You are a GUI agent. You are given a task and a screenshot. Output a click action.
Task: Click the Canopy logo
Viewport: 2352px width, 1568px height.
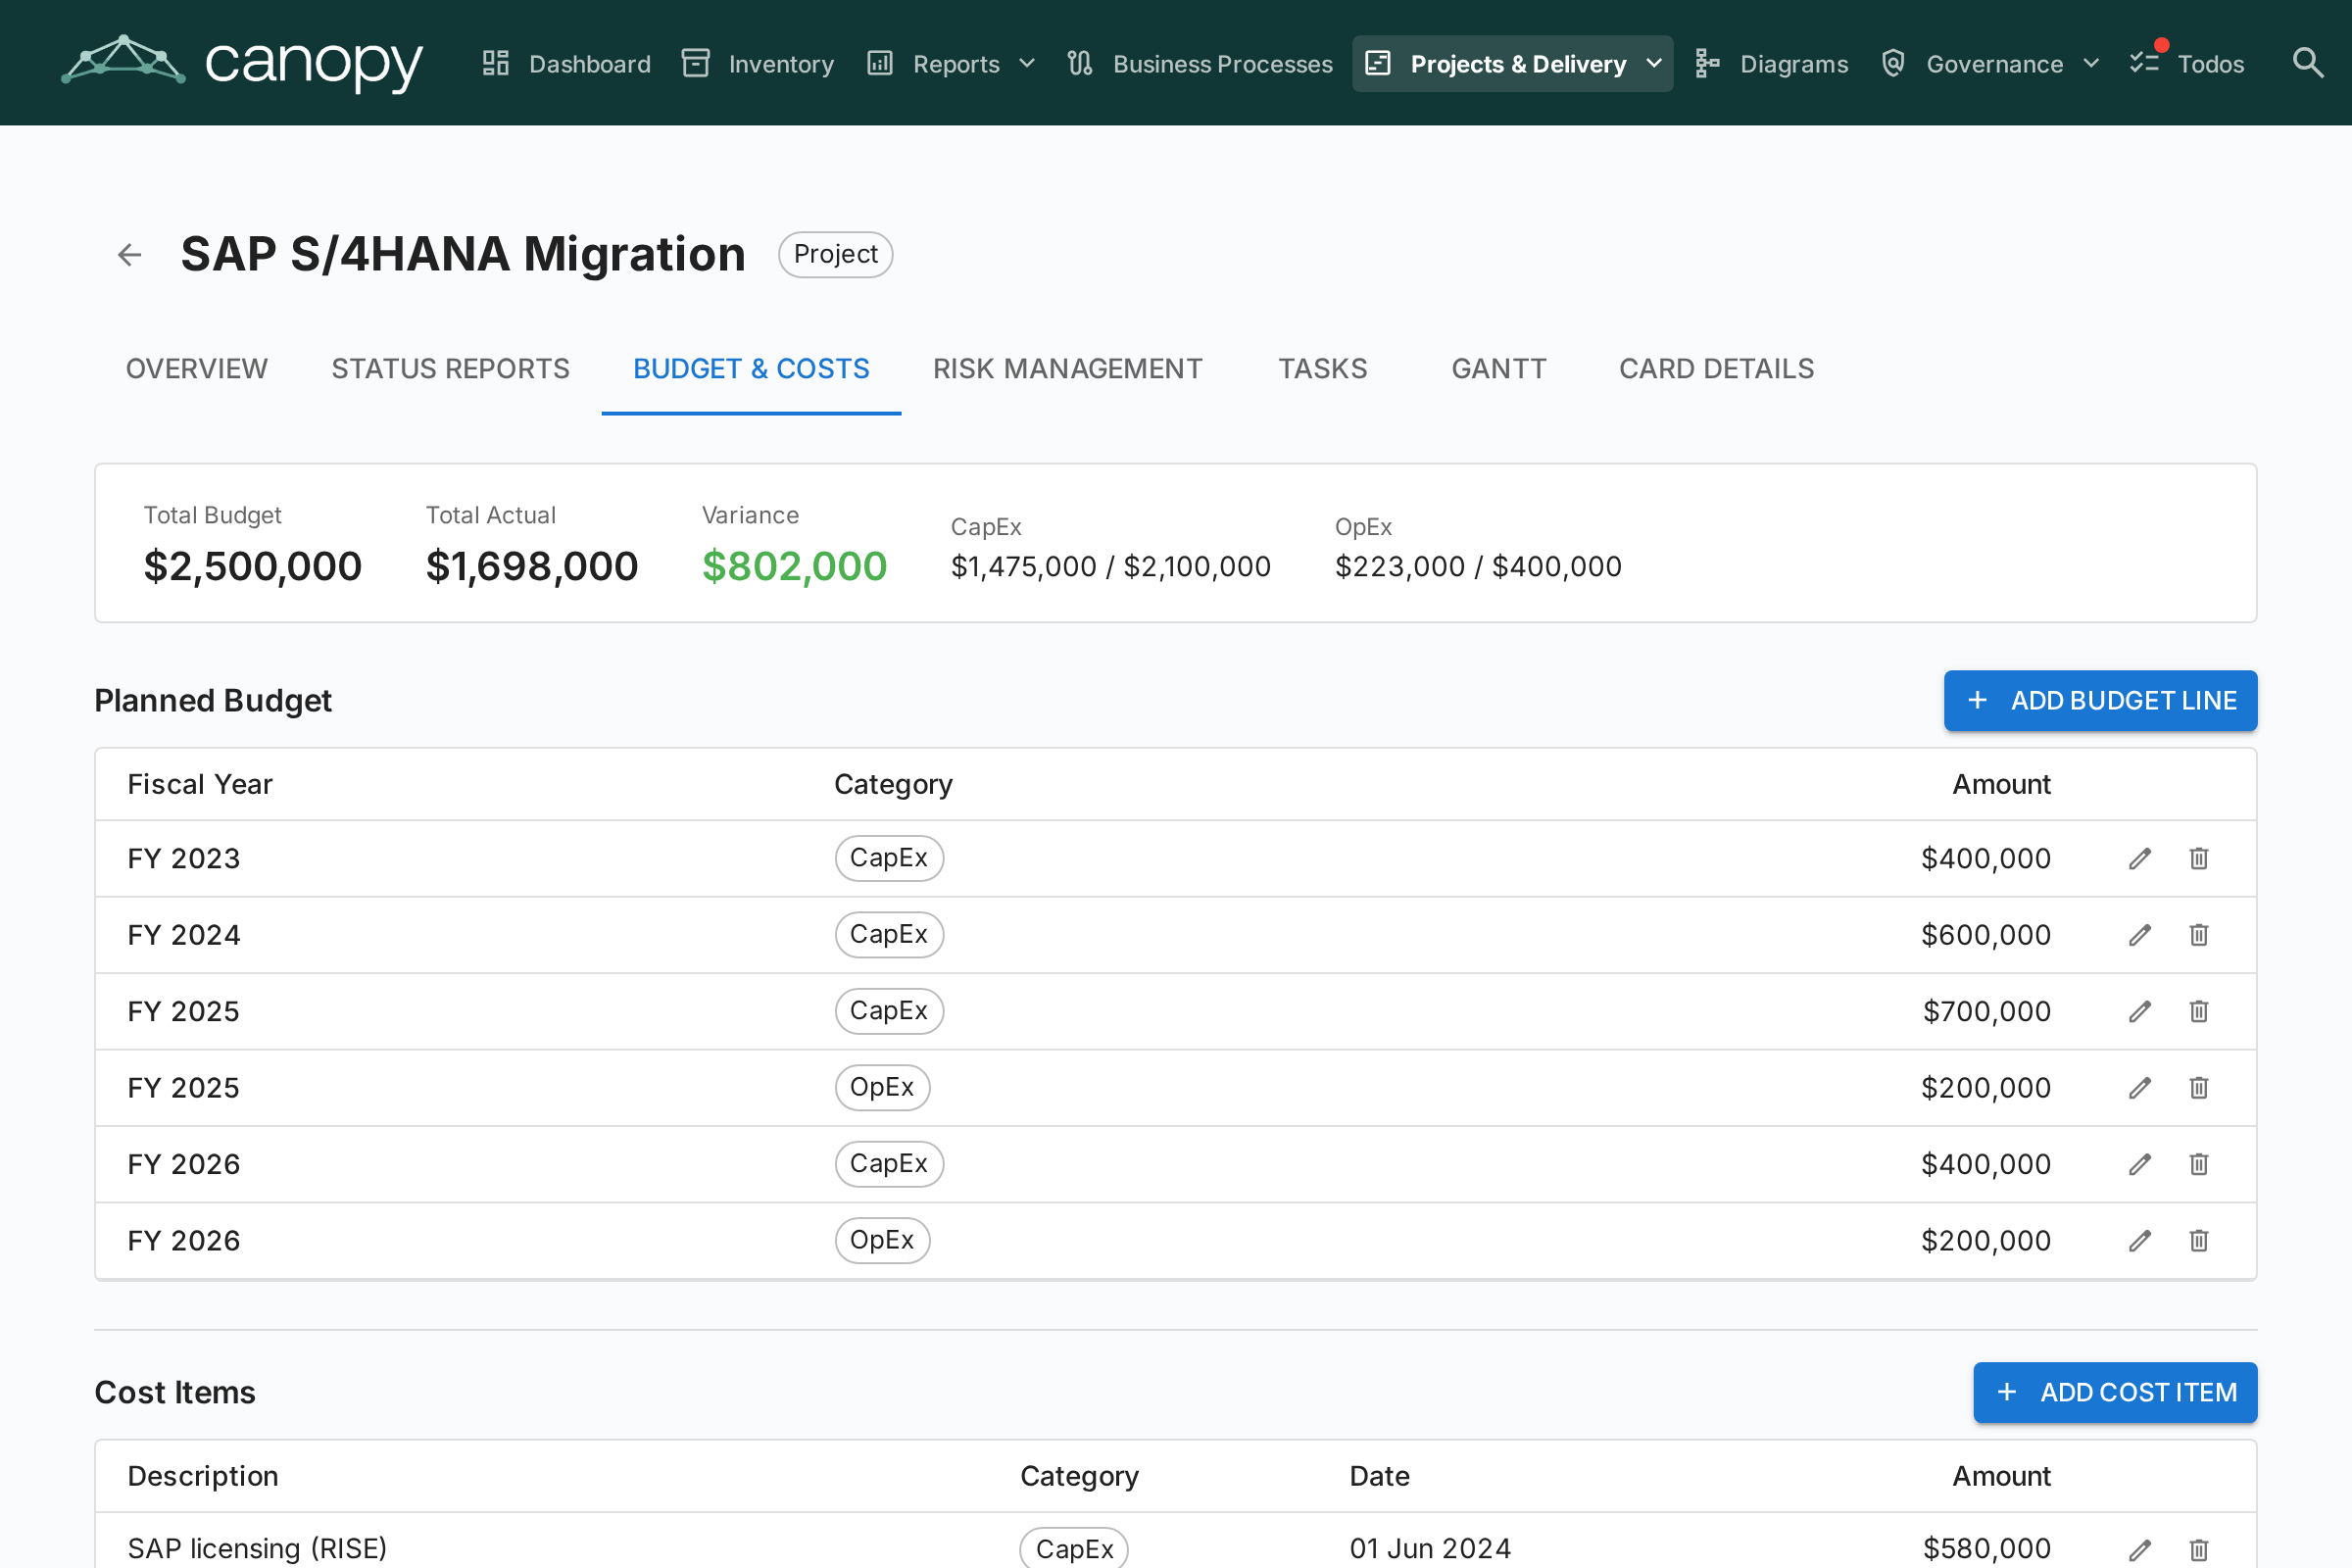(242, 63)
